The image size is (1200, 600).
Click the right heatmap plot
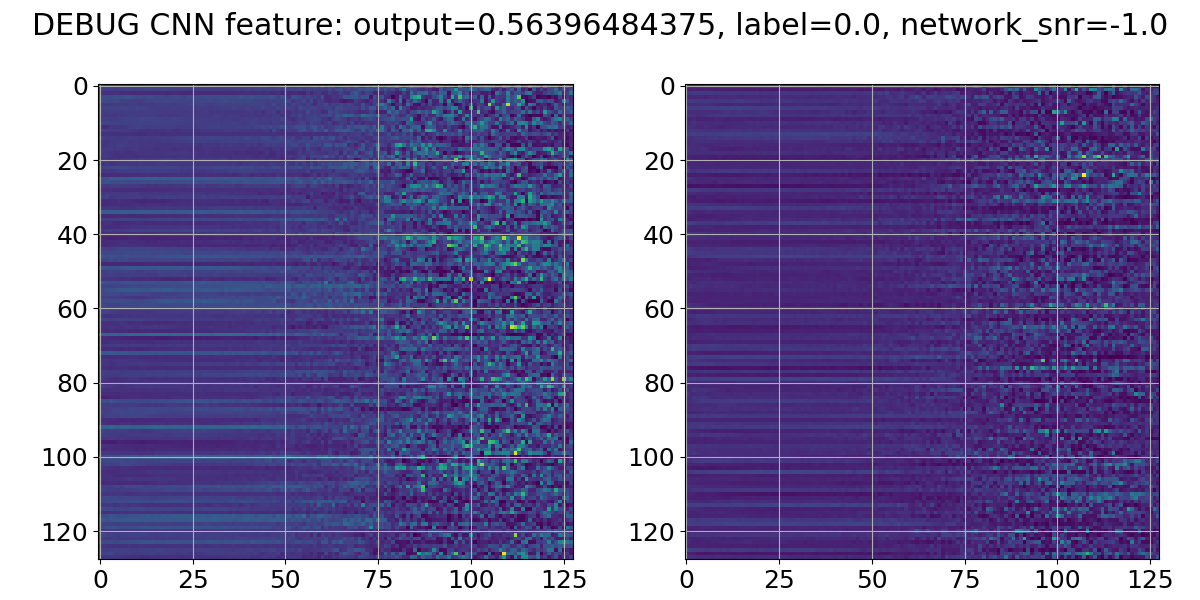pos(922,322)
